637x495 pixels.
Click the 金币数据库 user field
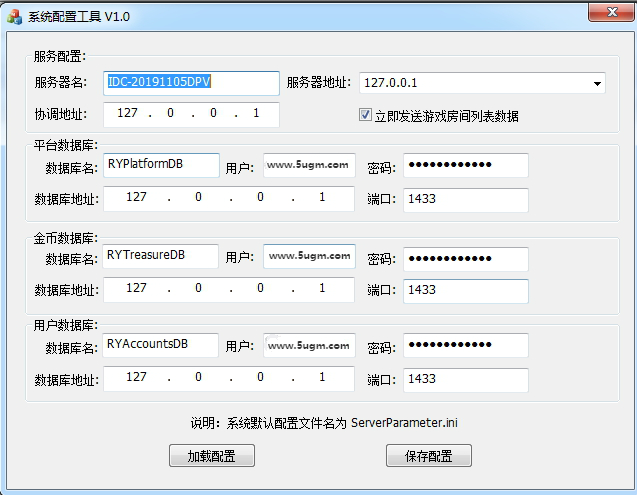[x=308, y=257]
